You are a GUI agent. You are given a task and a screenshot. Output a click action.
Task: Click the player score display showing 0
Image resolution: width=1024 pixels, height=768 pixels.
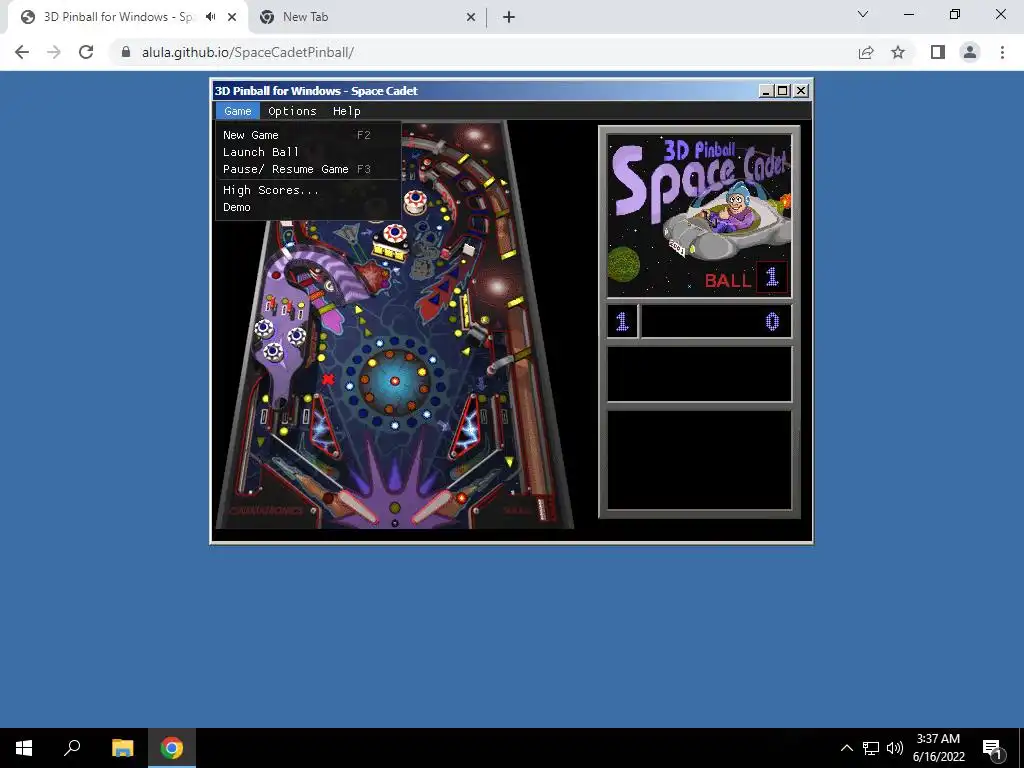pyautogui.click(x=716, y=321)
